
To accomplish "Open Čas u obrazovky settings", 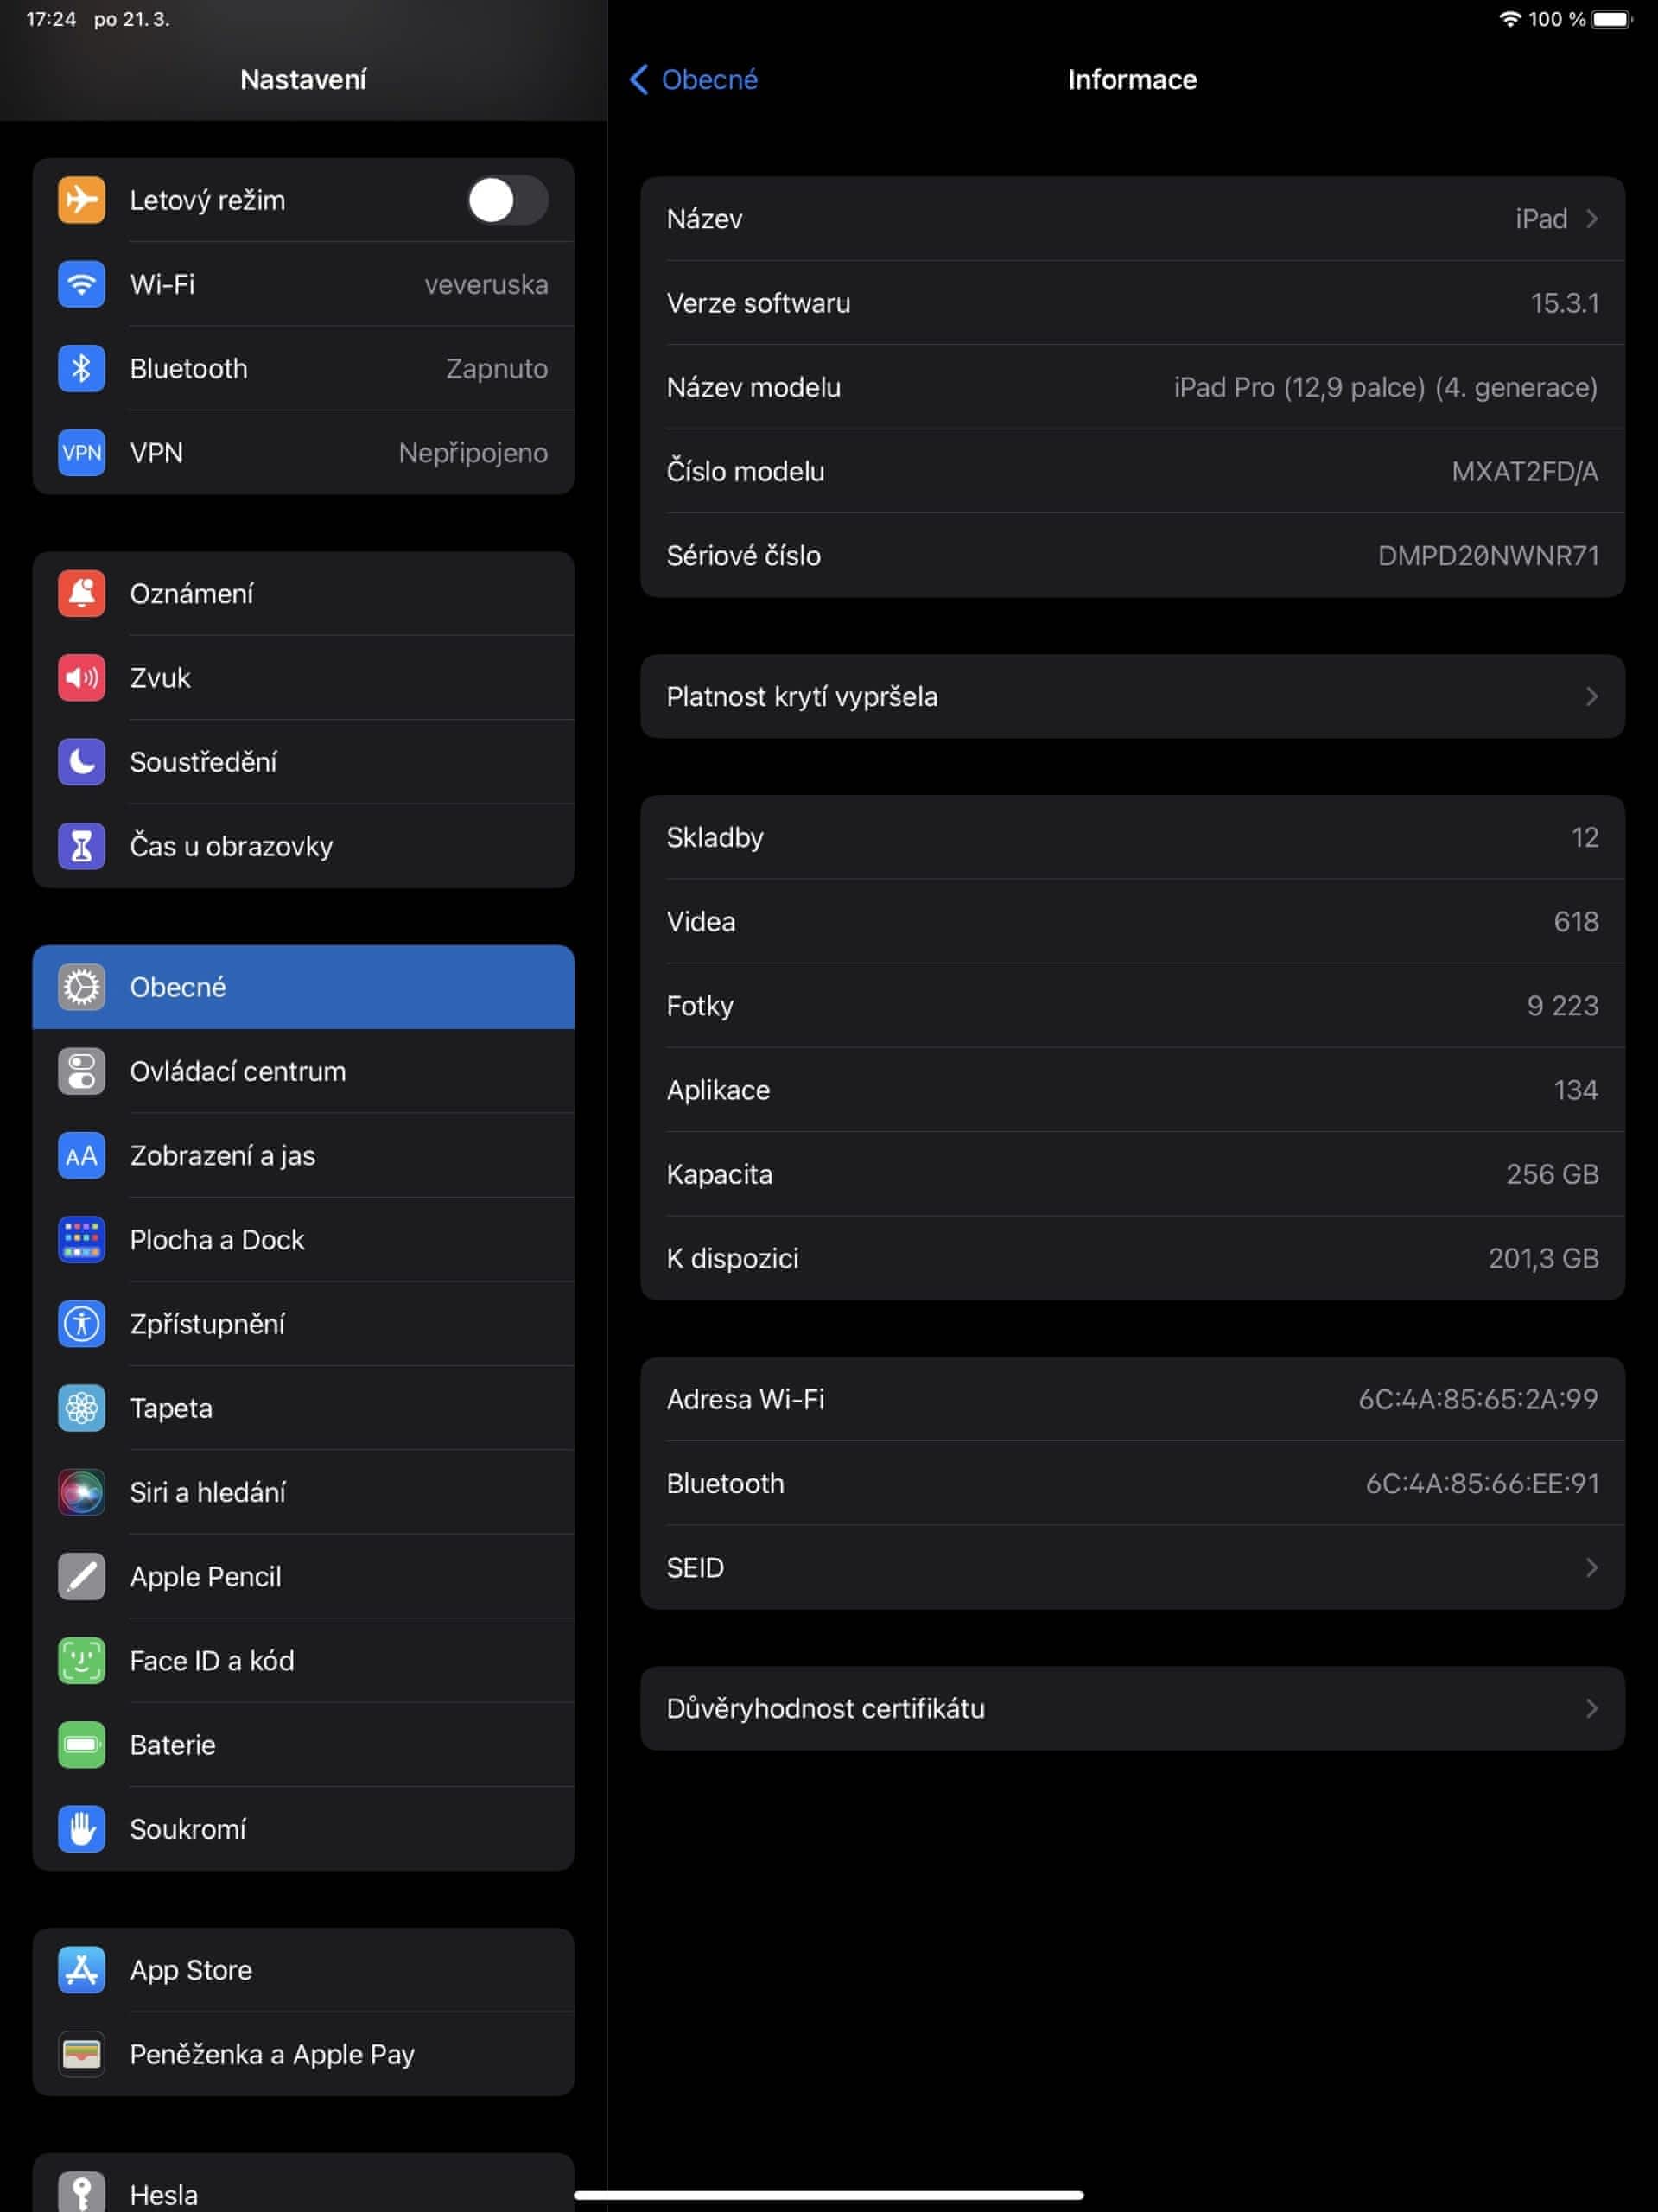I will click(303, 845).
